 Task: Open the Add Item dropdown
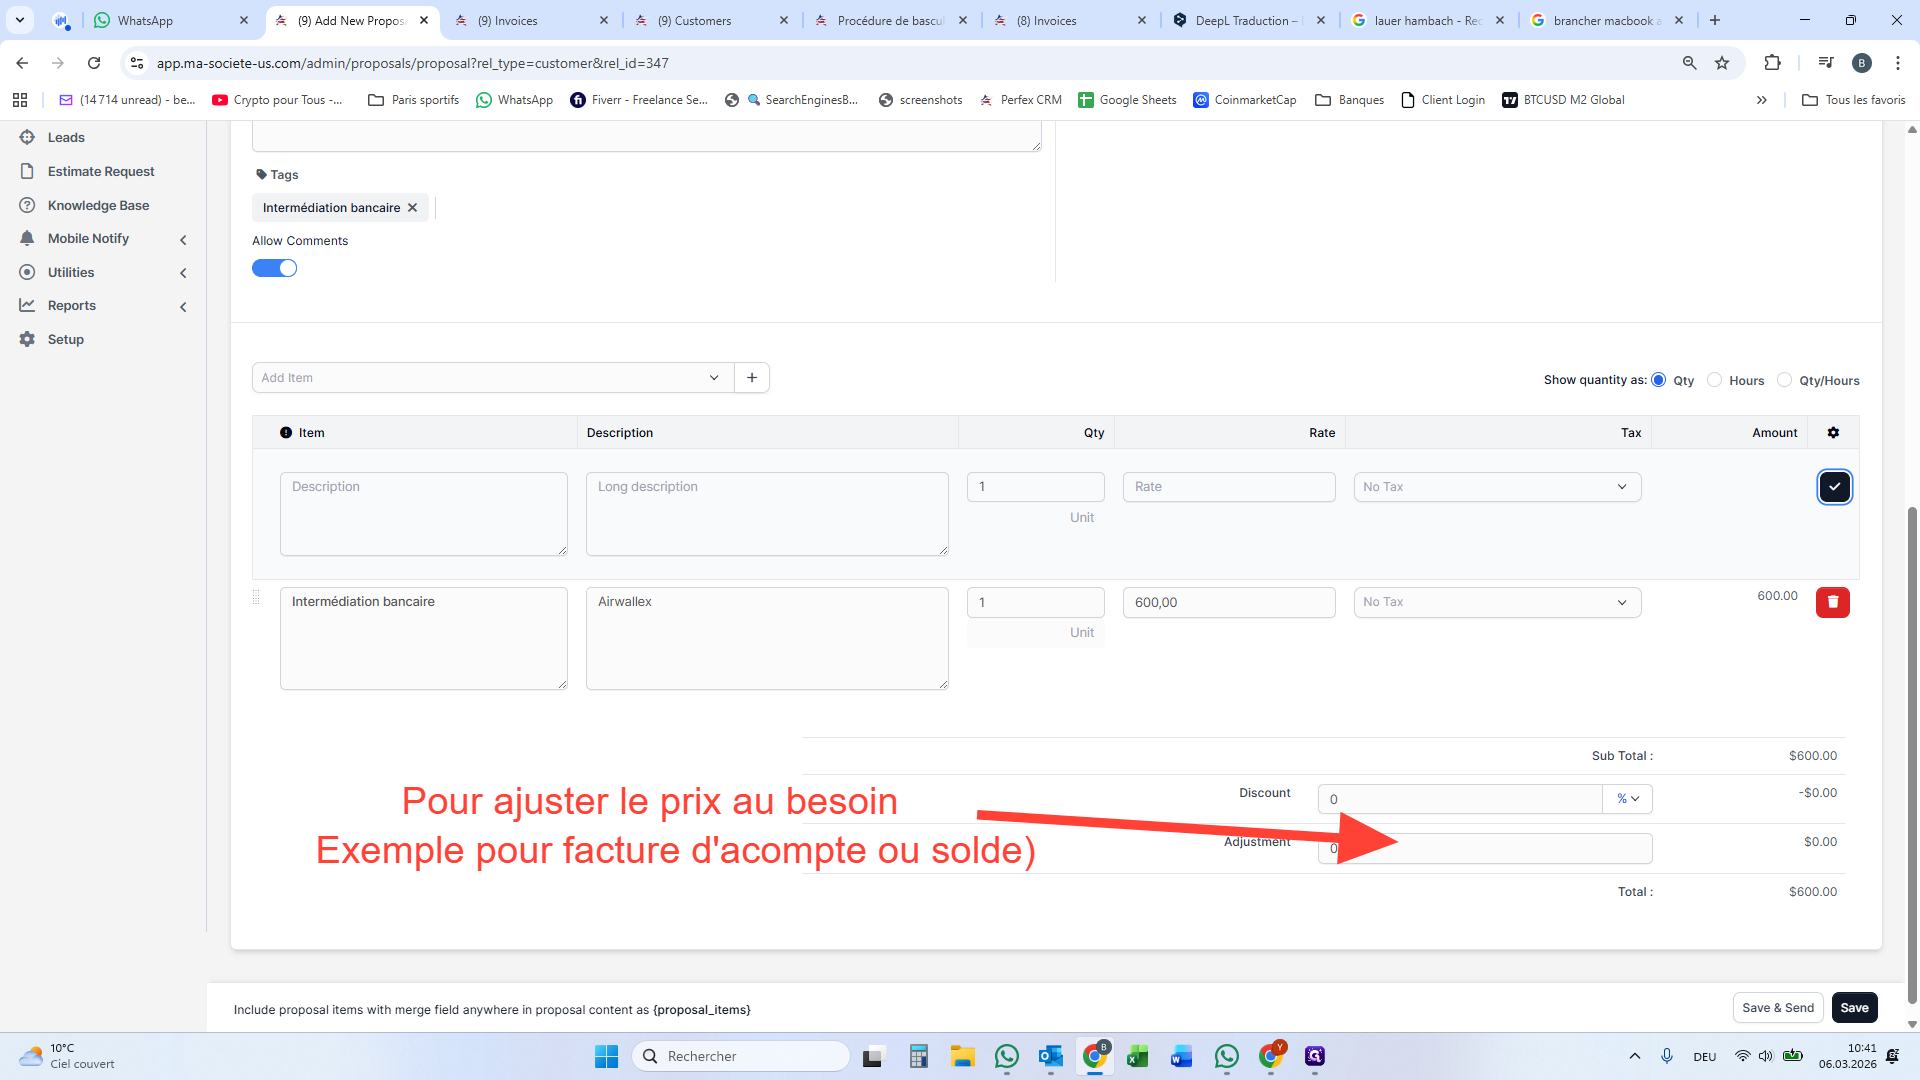coord(492,378)
